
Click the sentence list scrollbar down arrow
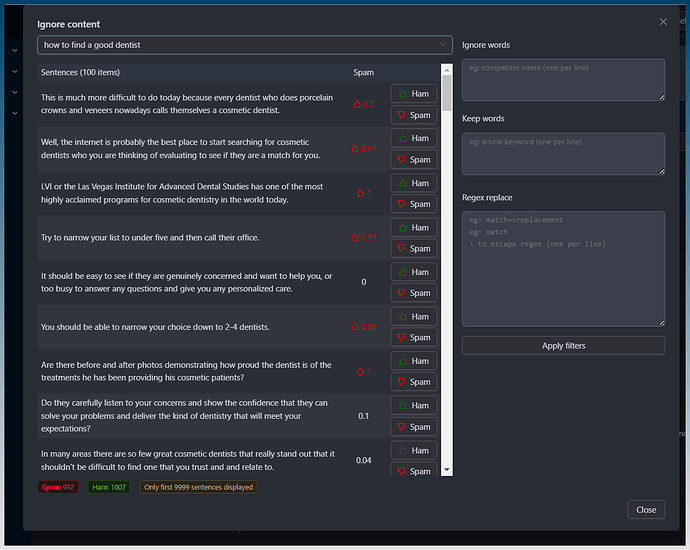point(447,470)
